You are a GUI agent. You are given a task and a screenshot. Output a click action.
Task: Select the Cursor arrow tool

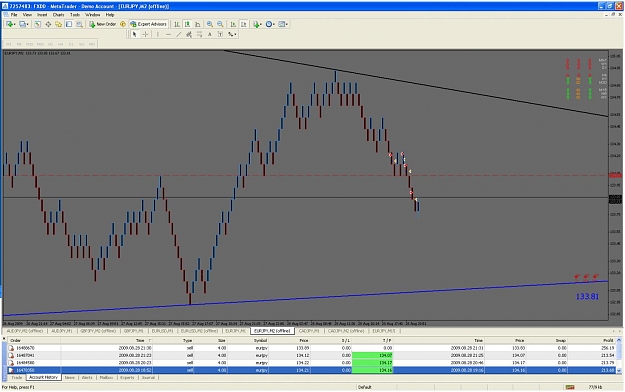134,35
